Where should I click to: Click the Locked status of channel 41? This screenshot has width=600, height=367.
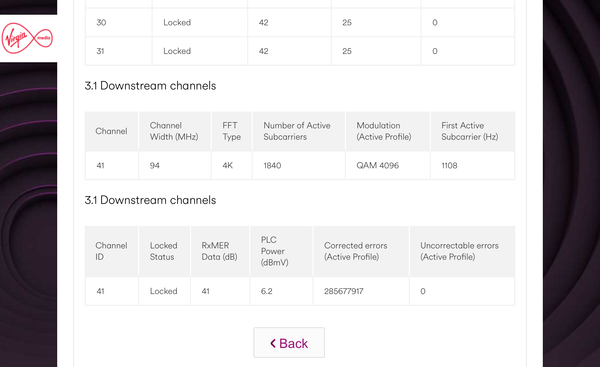coord(163,291)
